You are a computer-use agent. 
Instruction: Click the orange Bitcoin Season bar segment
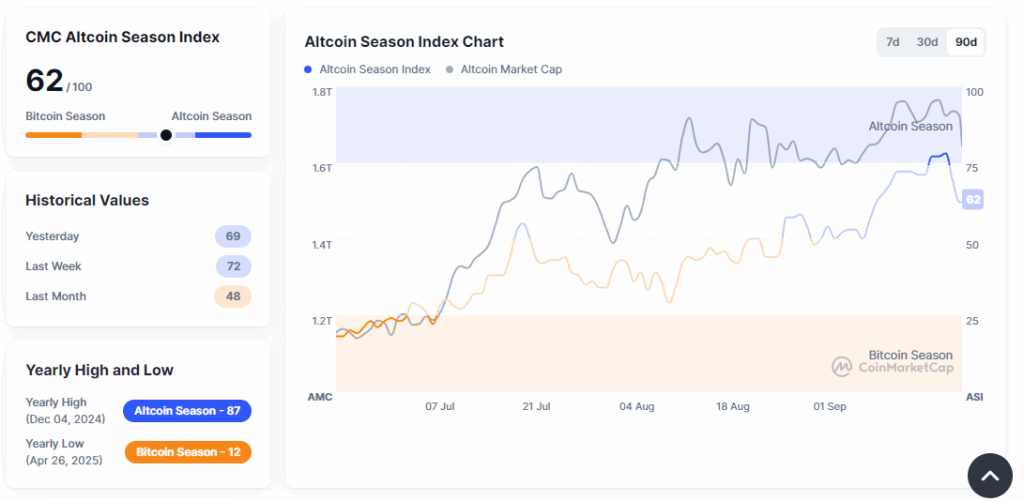[53, 135]
